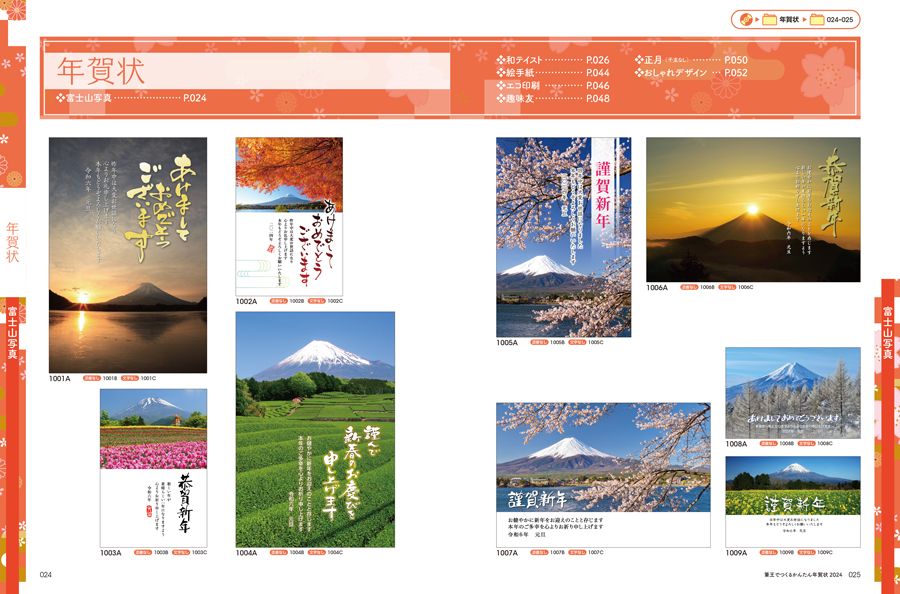Select the 1001A sunset Fuji lake card
900x594 pixels.
click(x=128, y=255)
